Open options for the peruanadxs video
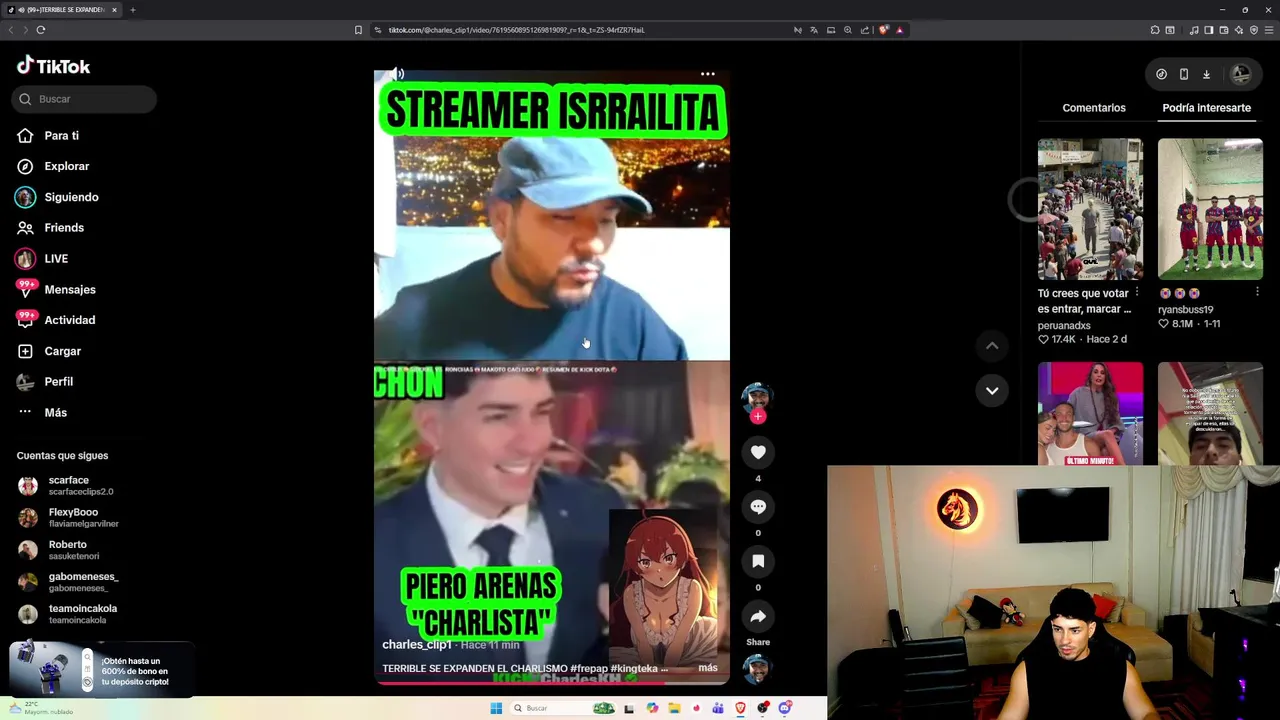 (1137, 292)
